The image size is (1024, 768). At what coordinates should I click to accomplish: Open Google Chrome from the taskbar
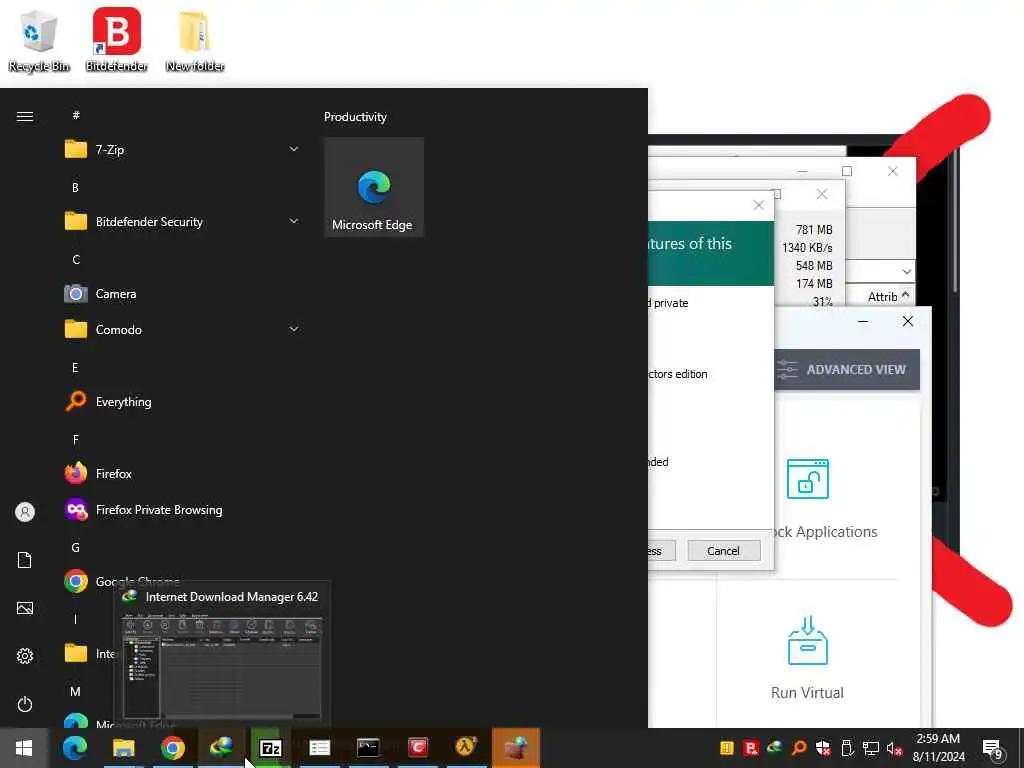172,748
